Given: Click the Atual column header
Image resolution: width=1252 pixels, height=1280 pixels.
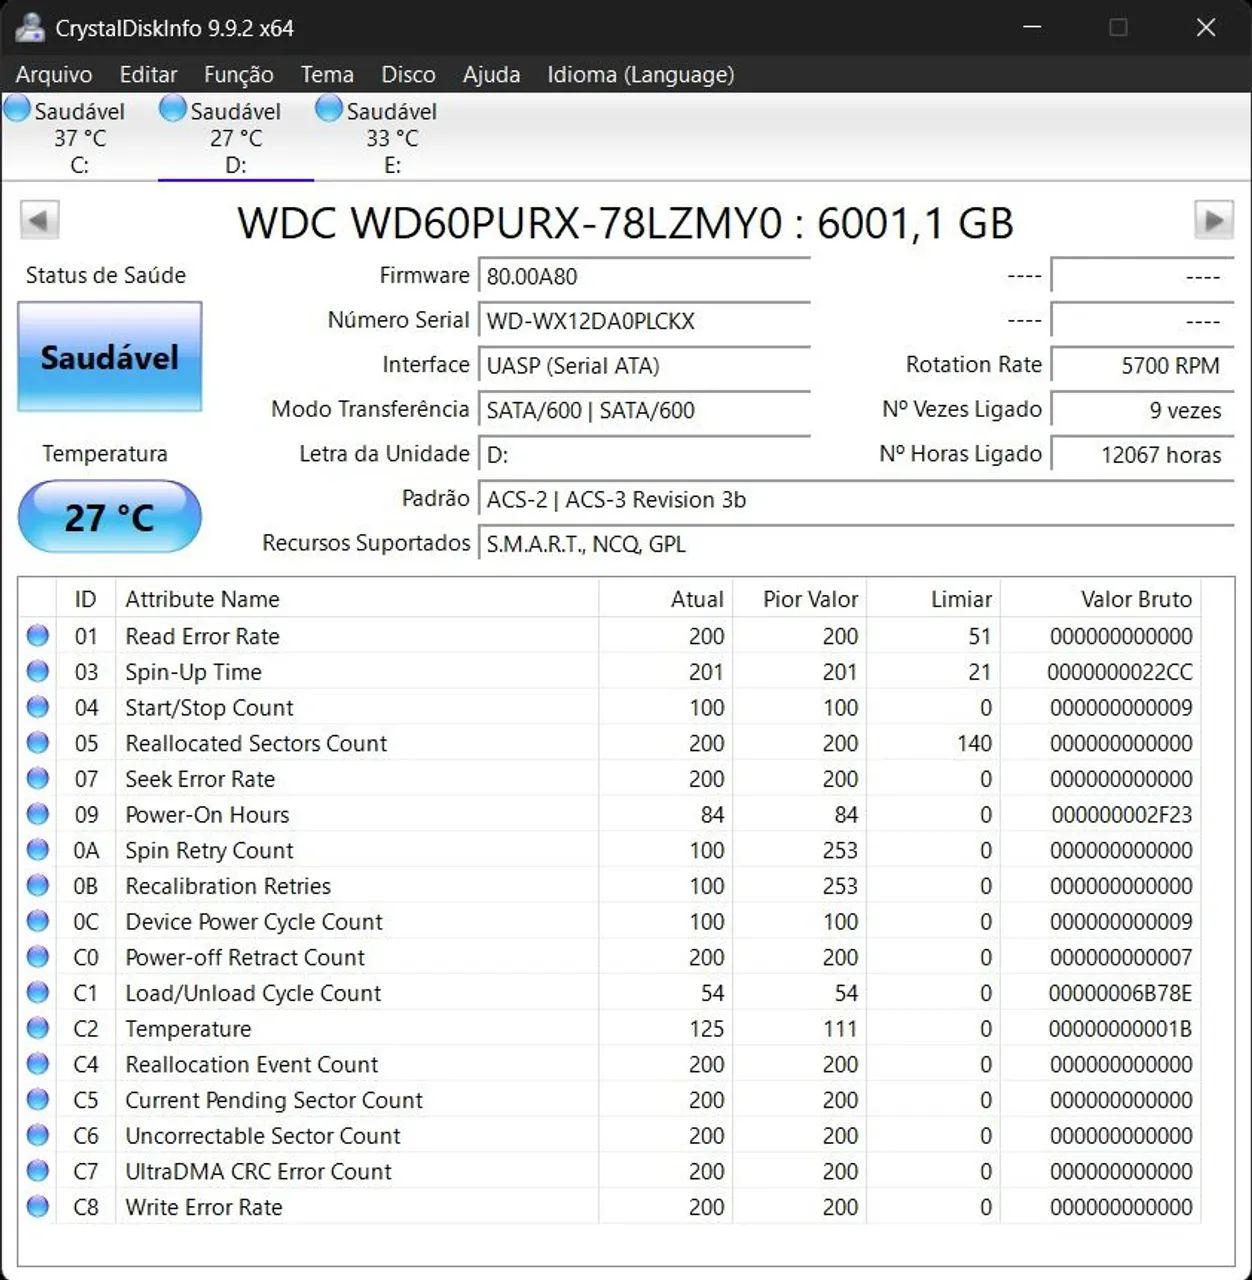Looking at the screenshot, I should tap(665, 599).
